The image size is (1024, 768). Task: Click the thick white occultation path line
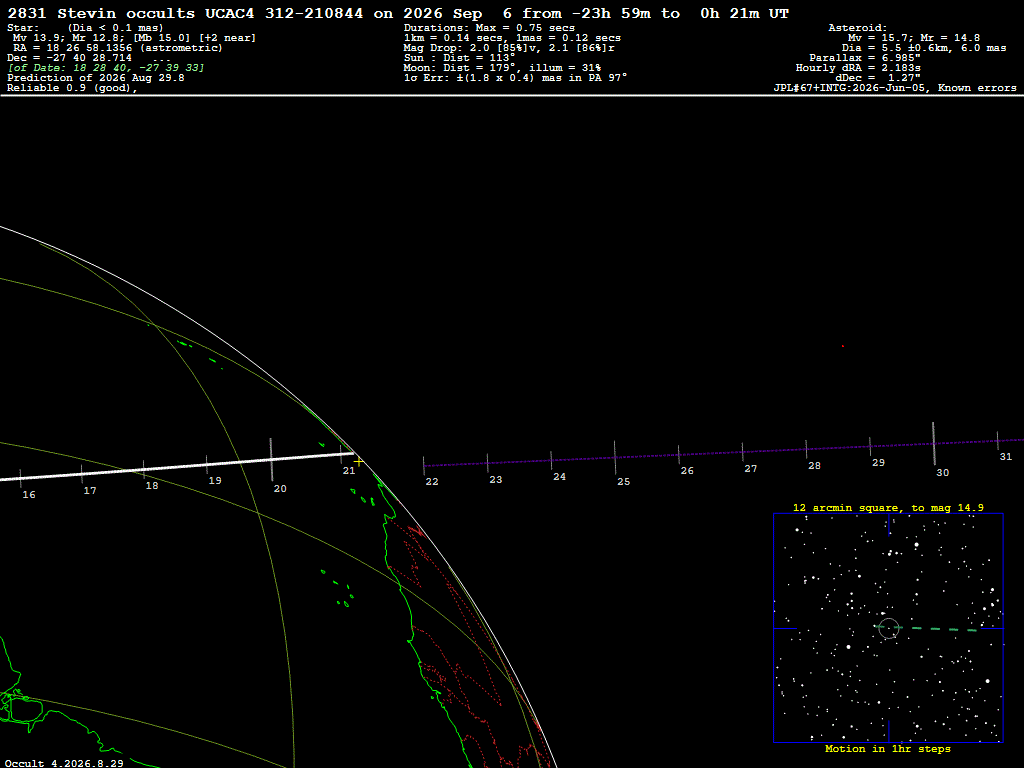point(176,466)
